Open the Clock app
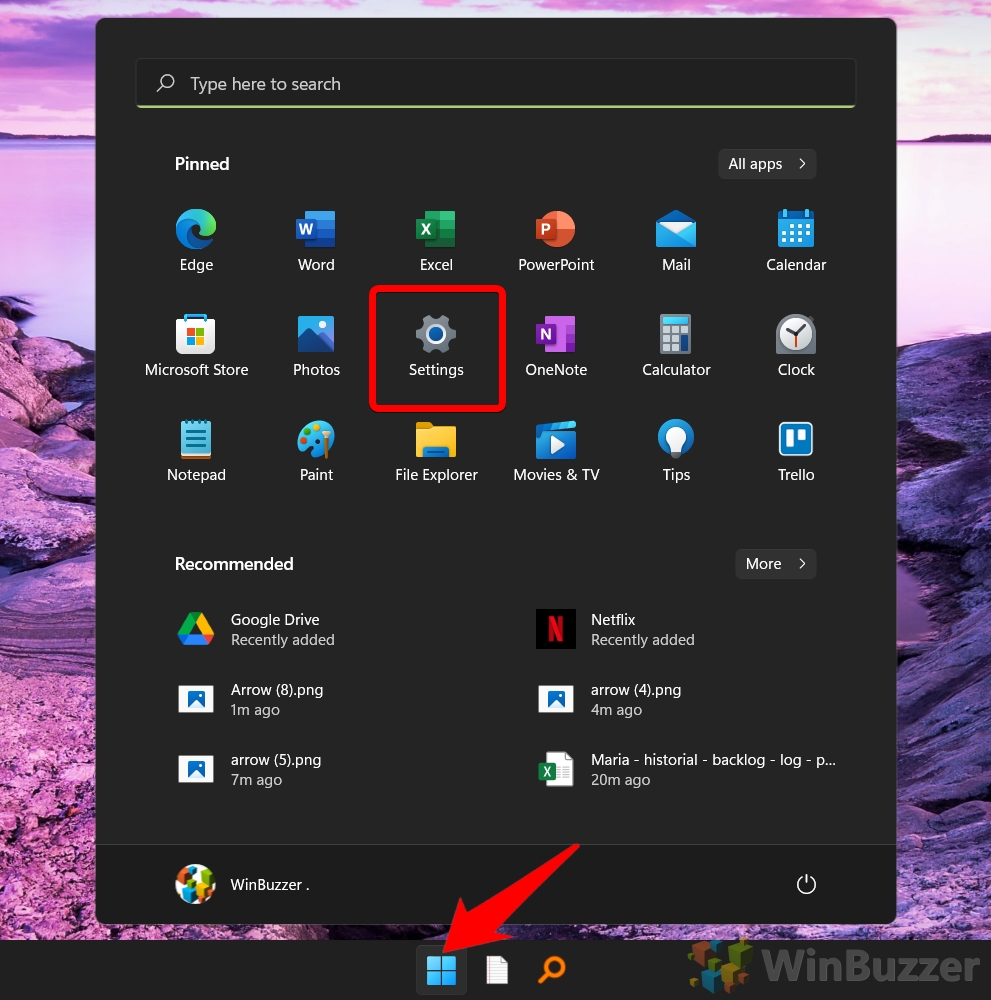This screenshot has width=991, height=1000. pyautogui.click(x=796, y=346)
